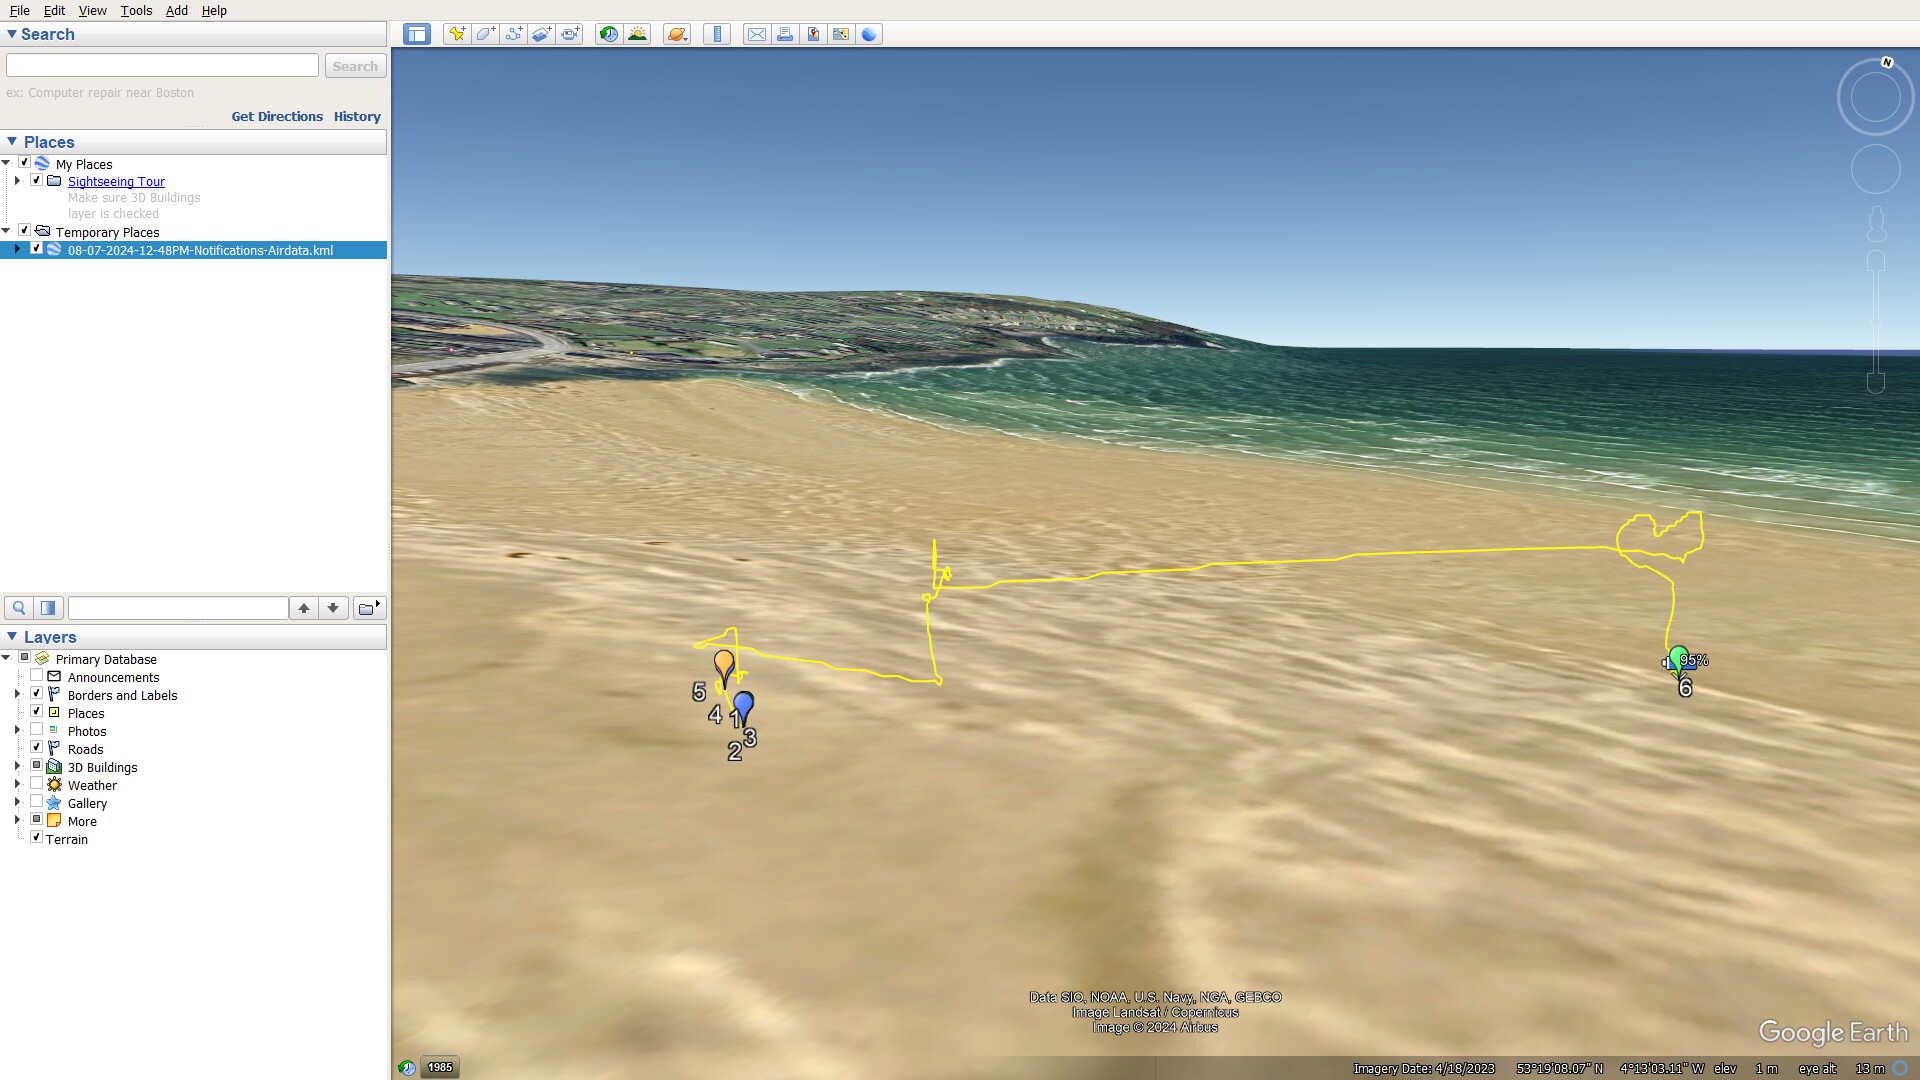The width and height of the screenshot is (1920, 1080).
Task: Click the zoom slider on the navigation control
Action: click(1876, 320)
